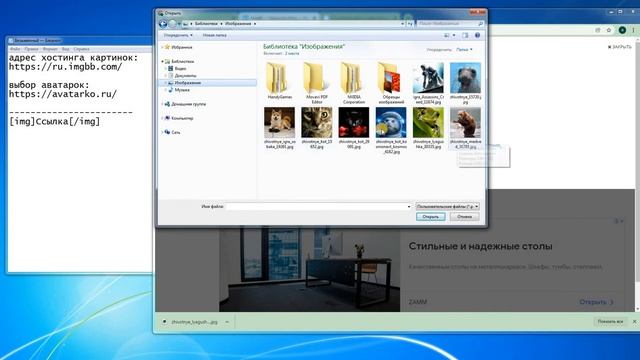Viewport: 640px width, 360px height.
Task: Open the Справка menu in Notepad
Action: pyautogui.click(x=81, y=49)
